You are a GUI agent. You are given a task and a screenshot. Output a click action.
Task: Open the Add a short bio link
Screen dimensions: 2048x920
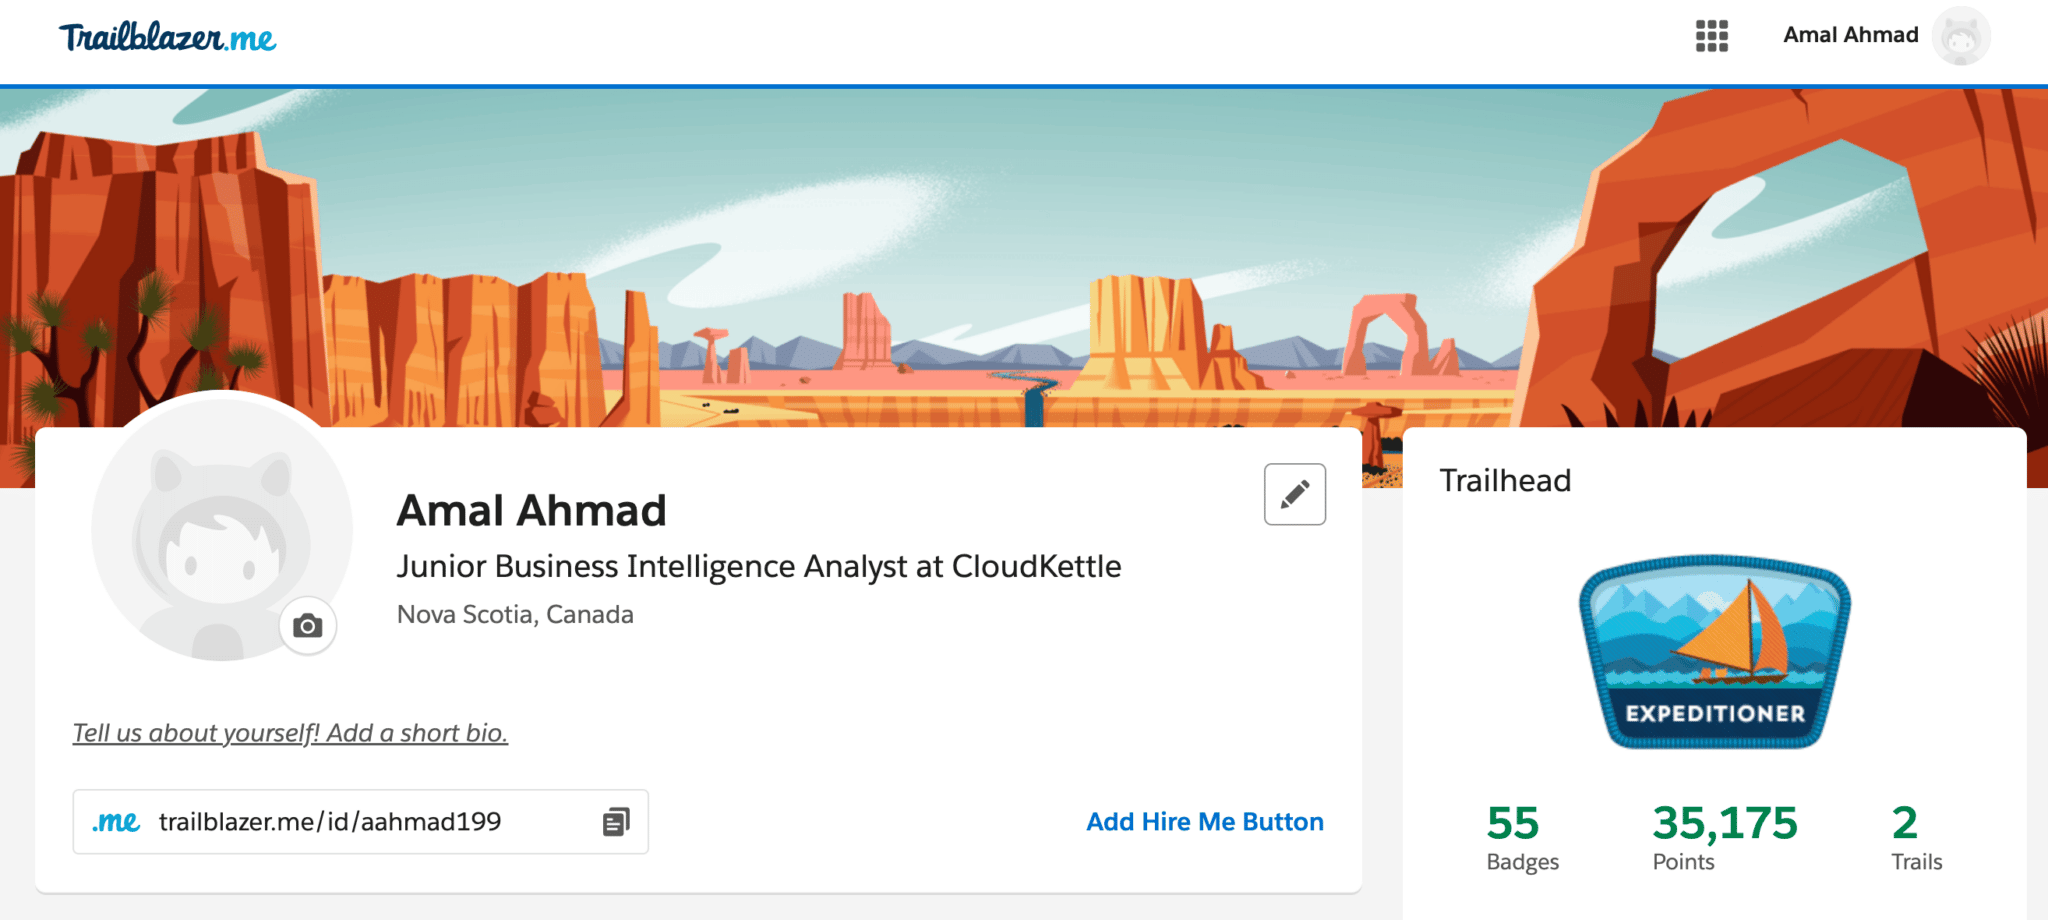tap(289, 731)
